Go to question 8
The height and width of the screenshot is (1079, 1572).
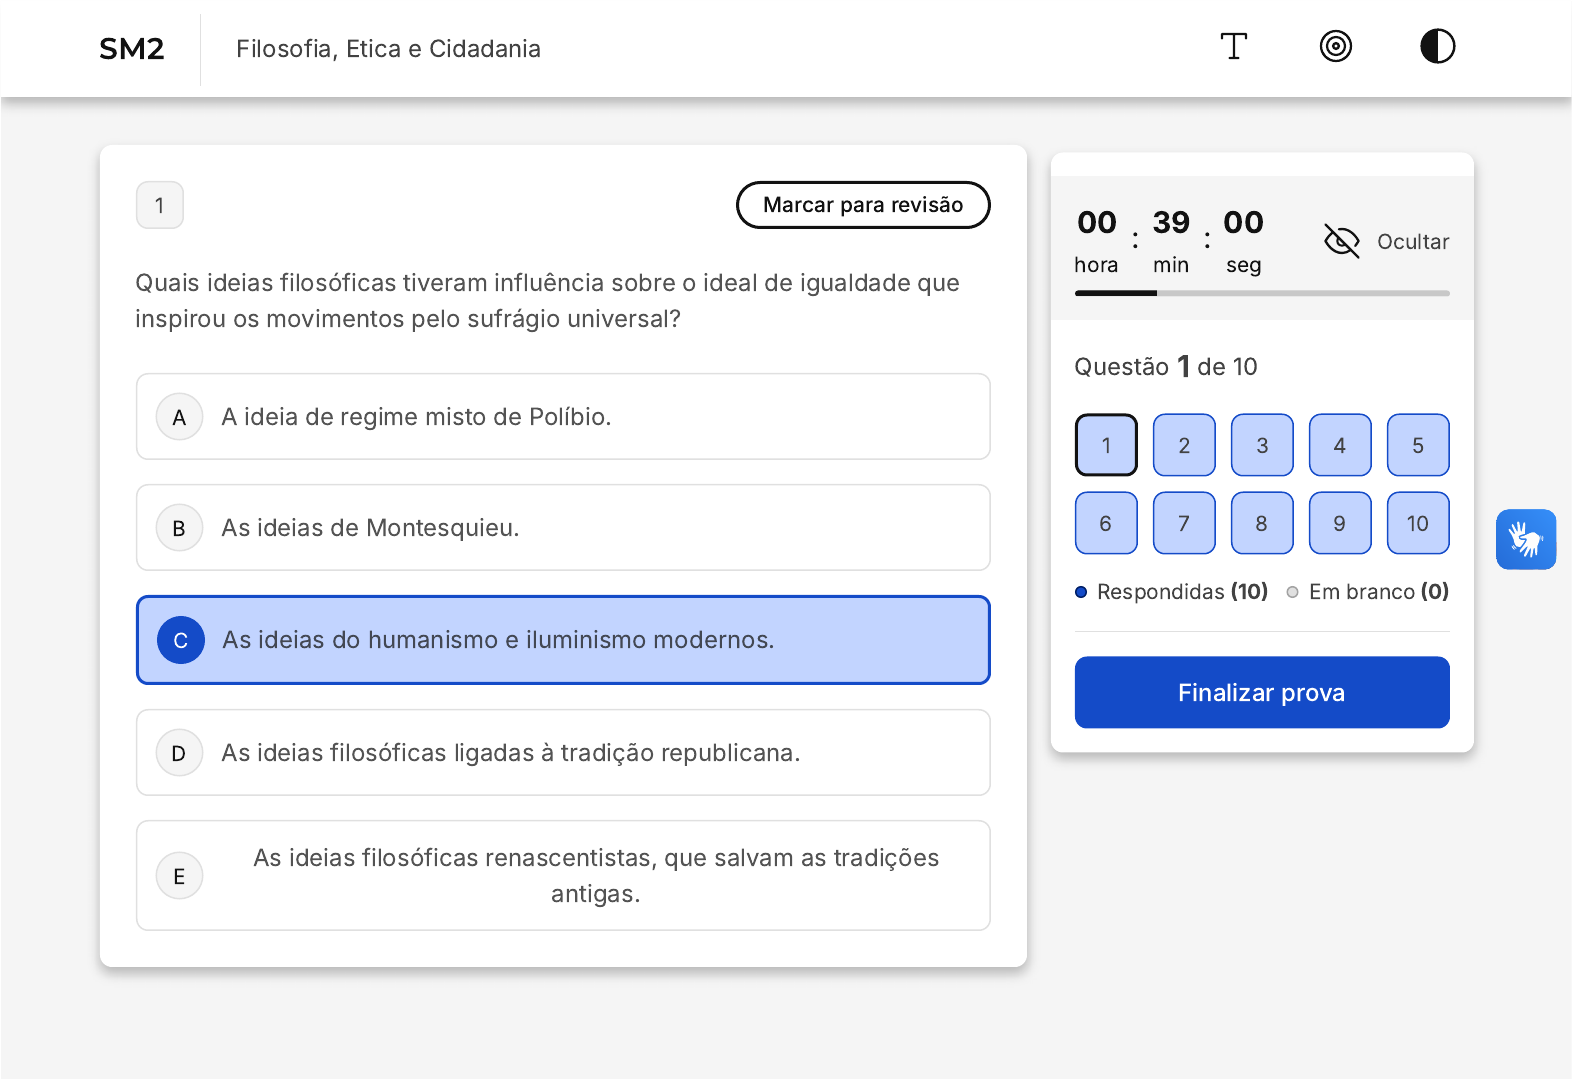(x=1261, y=523)
